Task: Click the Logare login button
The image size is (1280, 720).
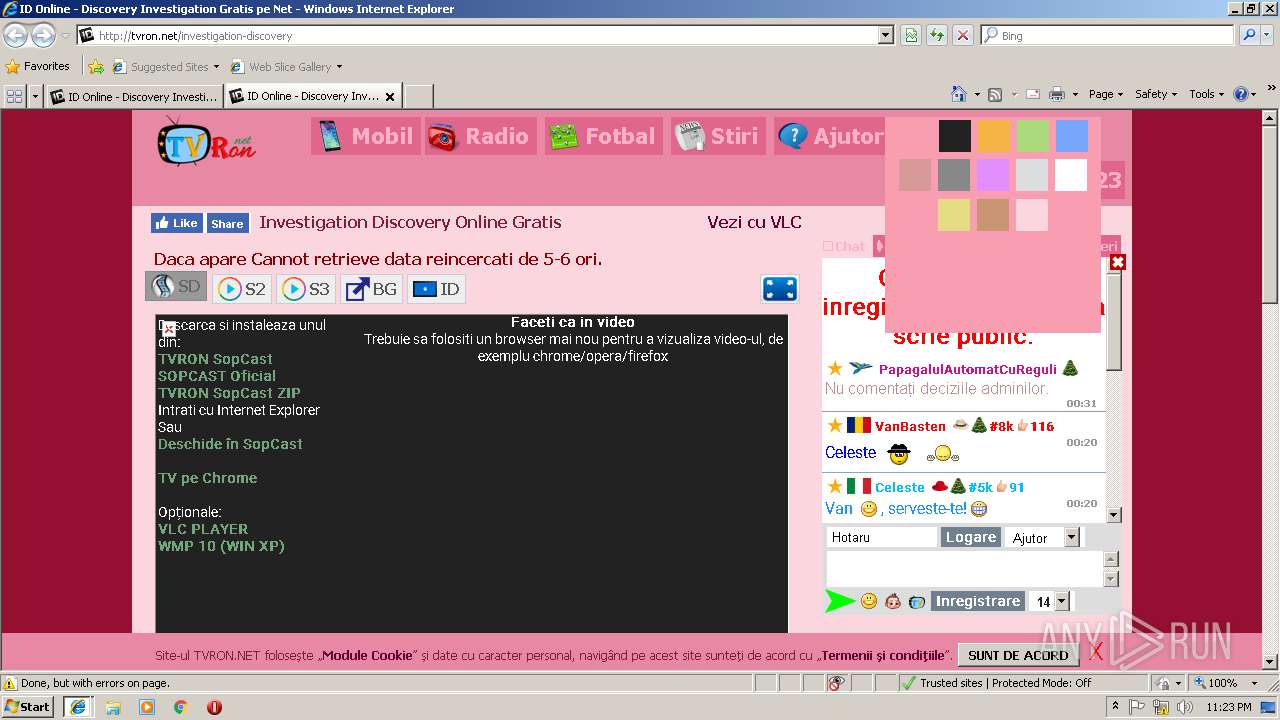Action: (970, 537)
